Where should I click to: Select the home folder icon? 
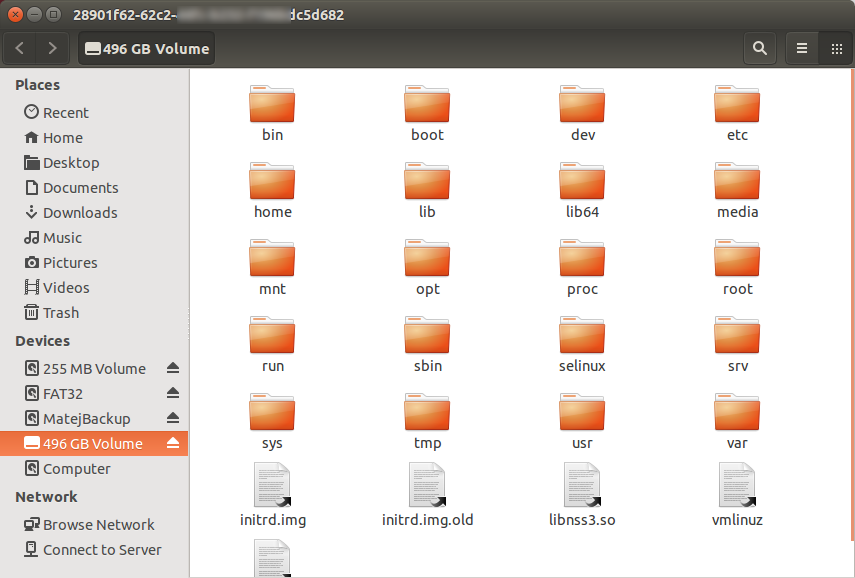pos(272,182)
